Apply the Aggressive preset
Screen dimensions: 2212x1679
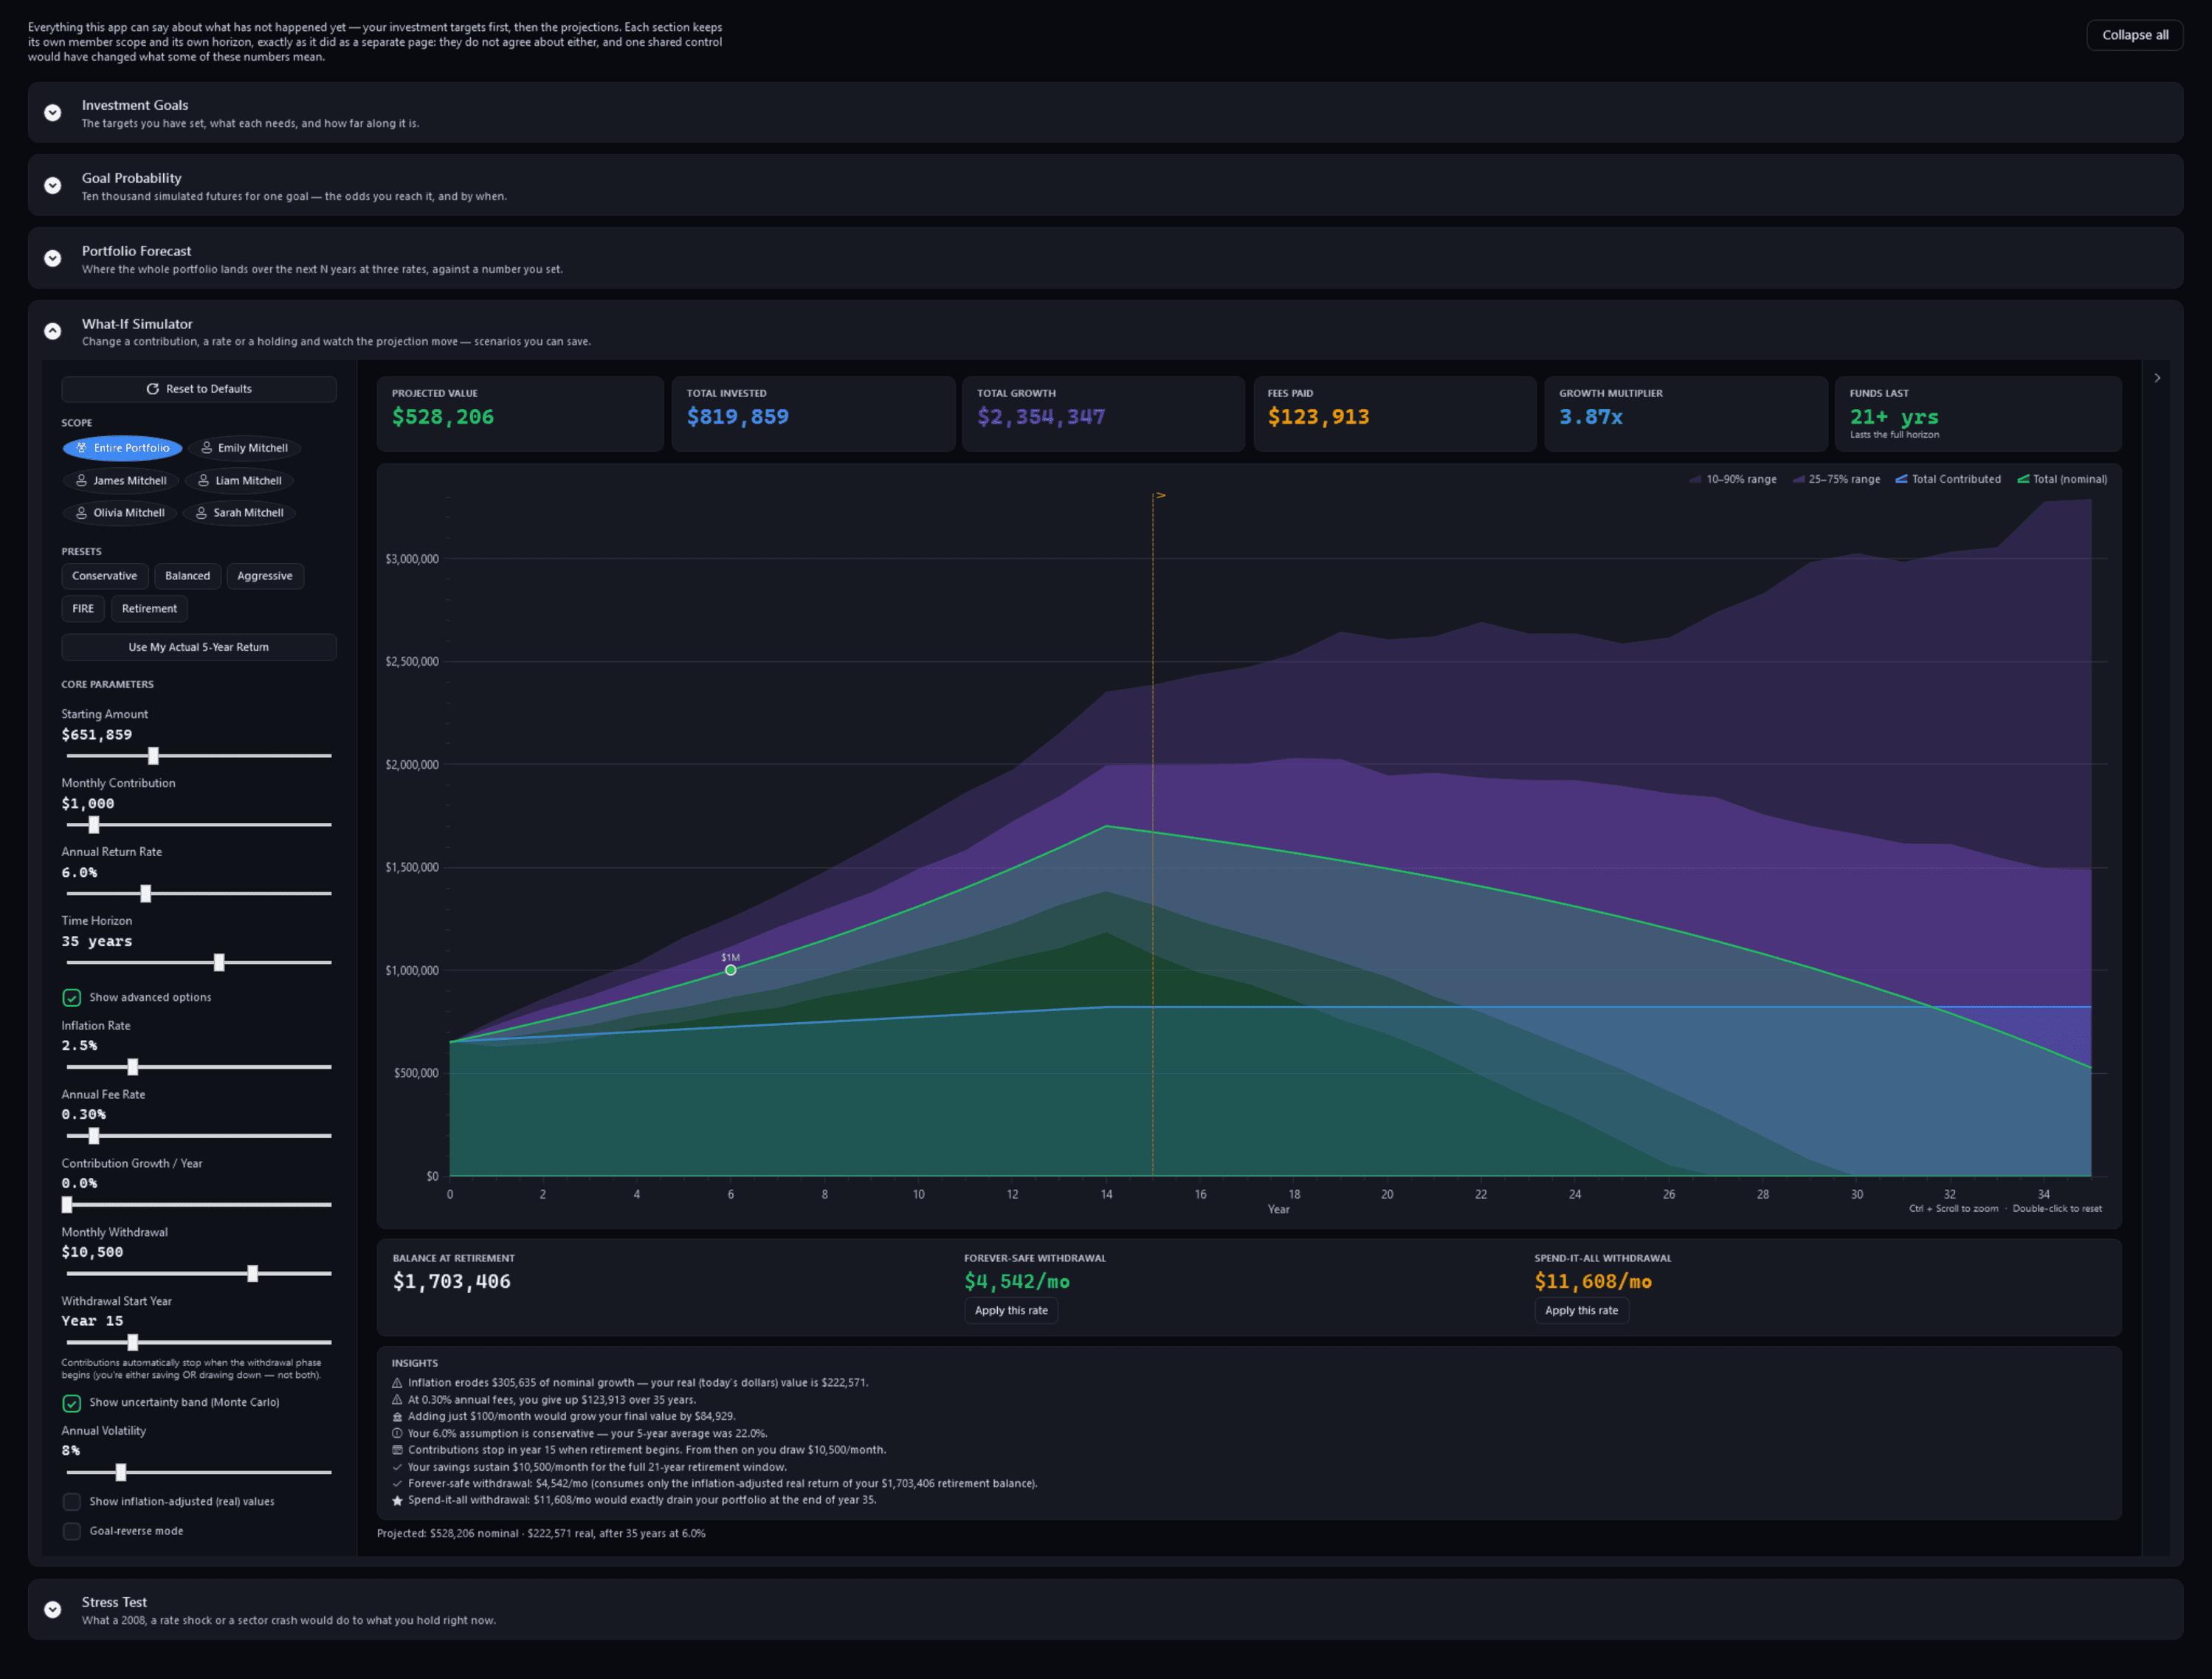[x=265, y=576]
